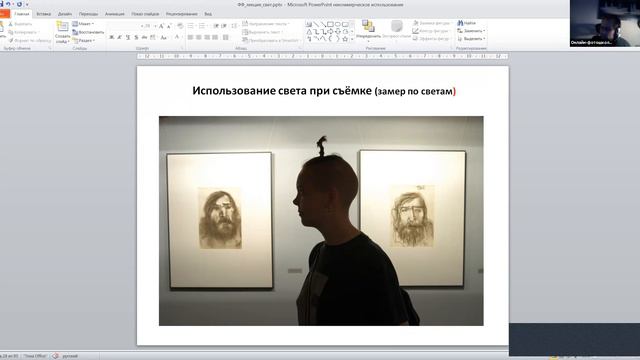The image size is (640, 360).
Task: Open Направление текста text direction dropdown
Action: pyautogui.click(x=266, y=24)
